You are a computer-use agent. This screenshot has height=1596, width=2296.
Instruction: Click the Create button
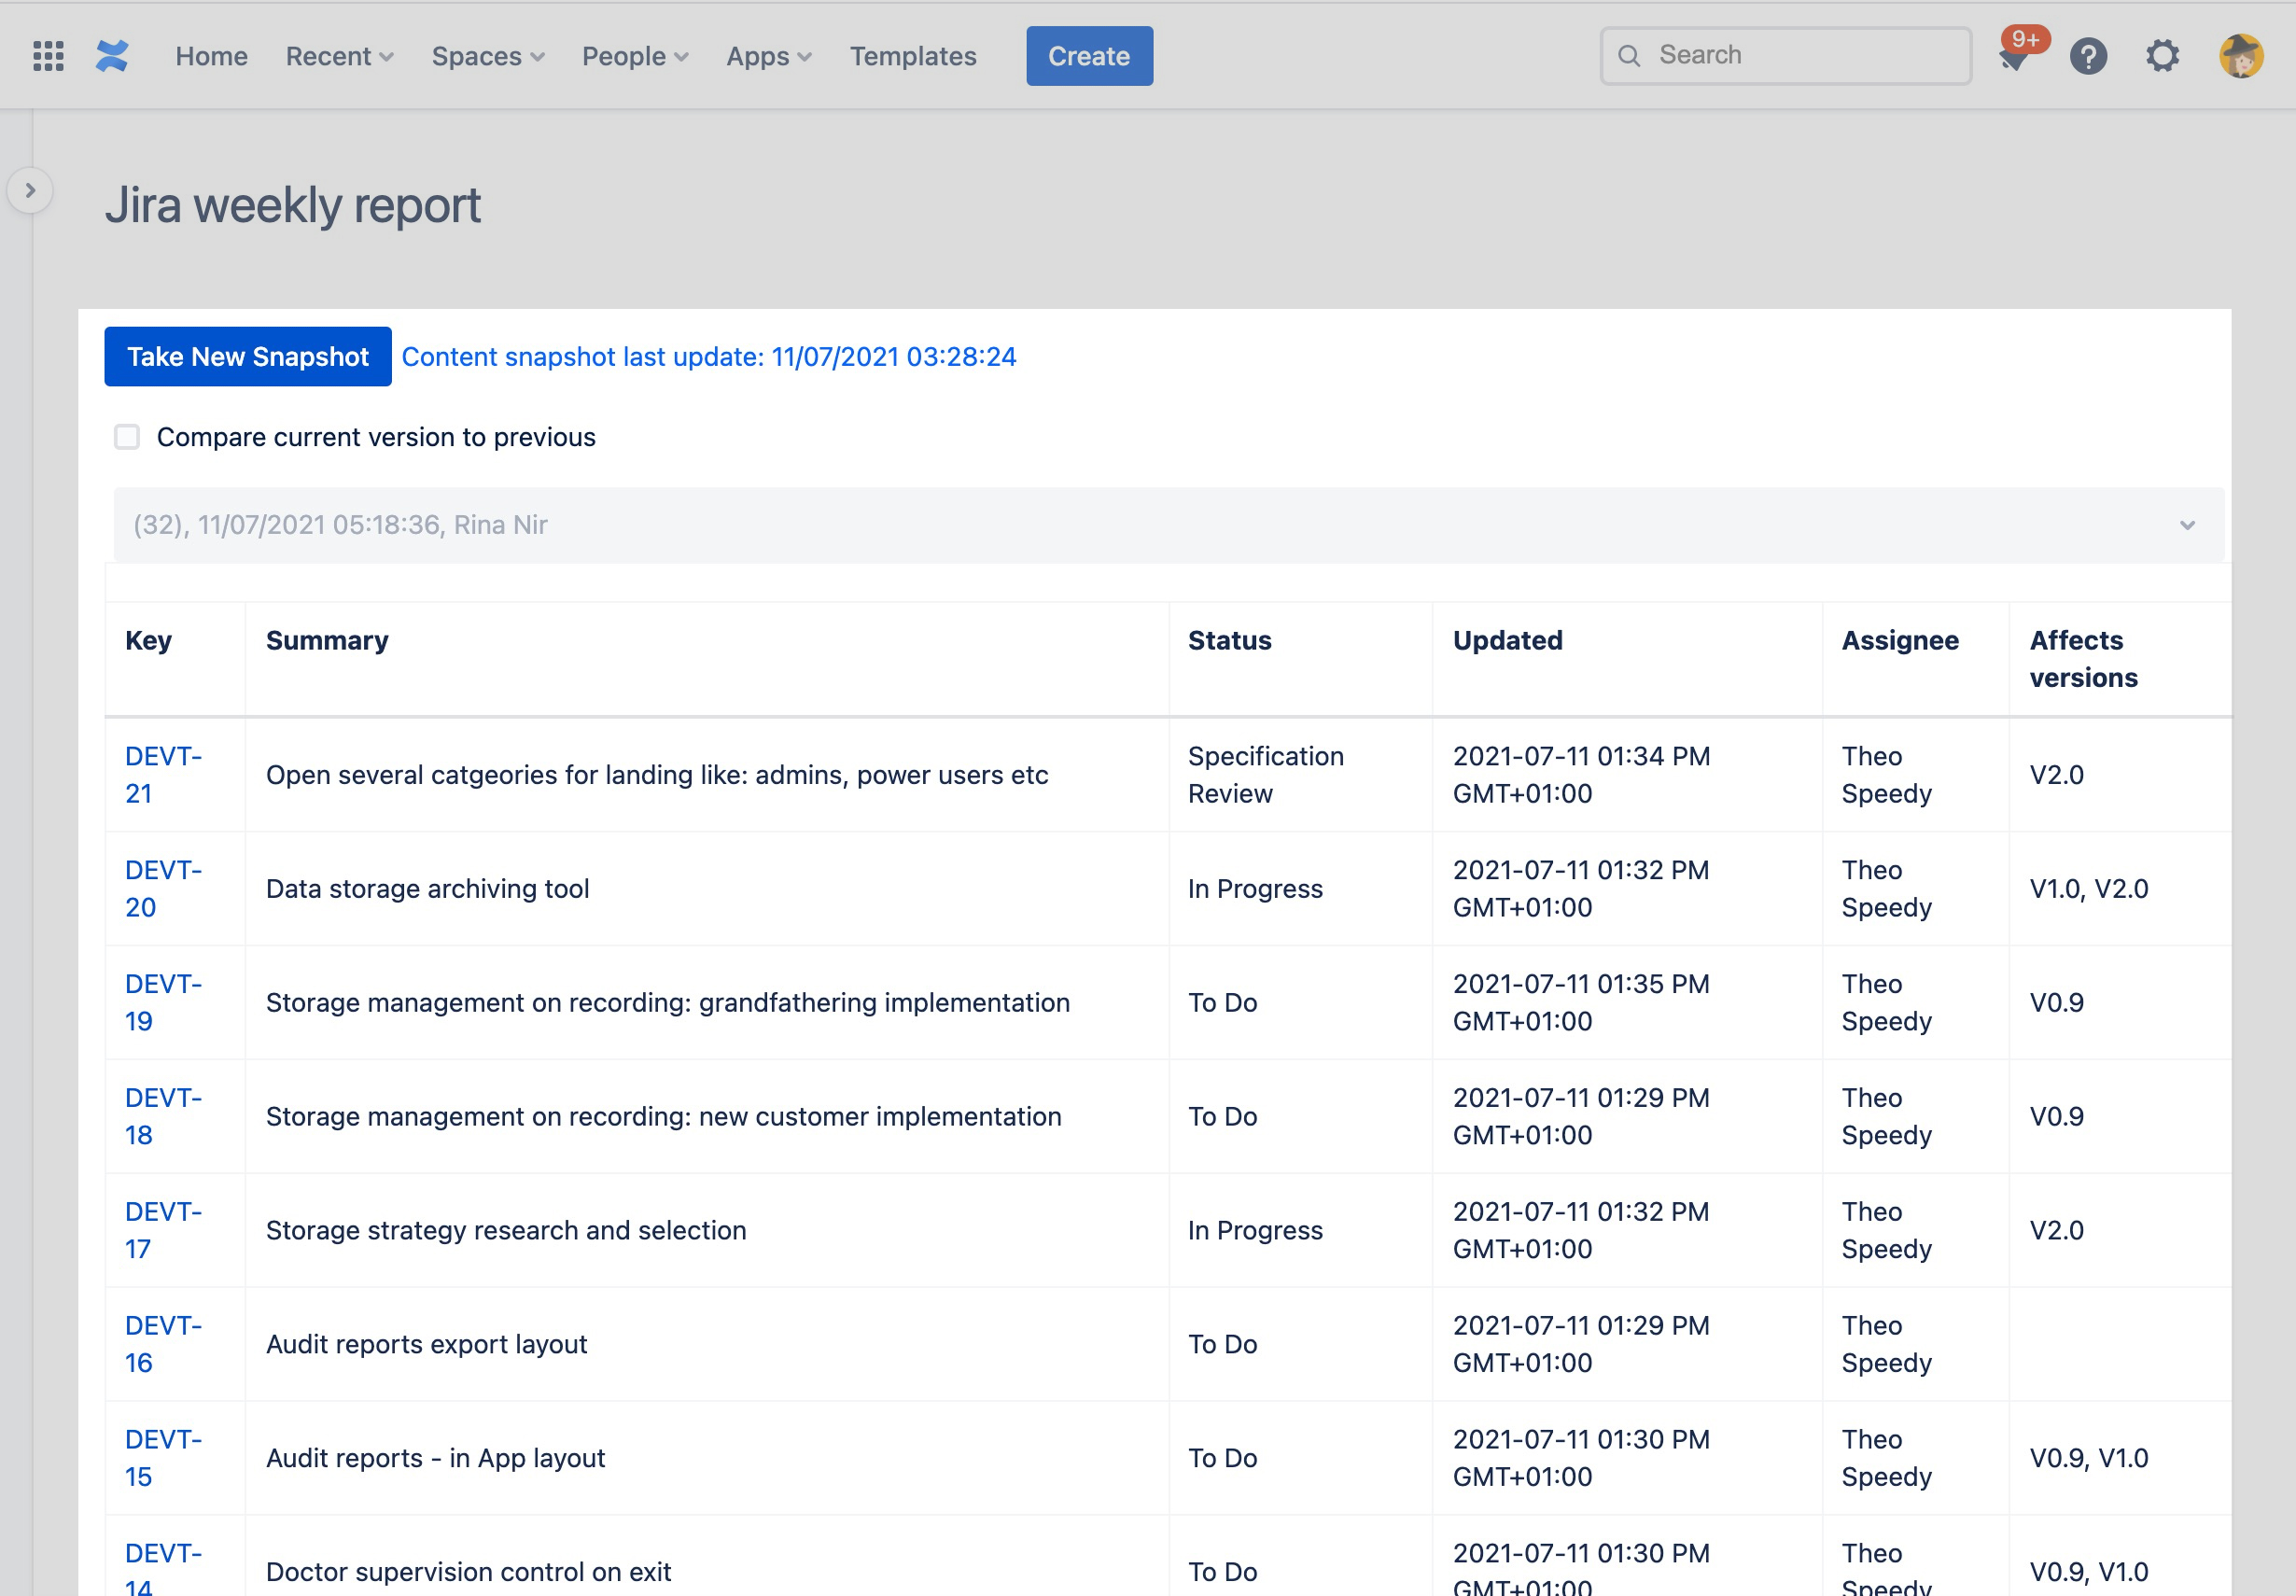coord(1089,56)
